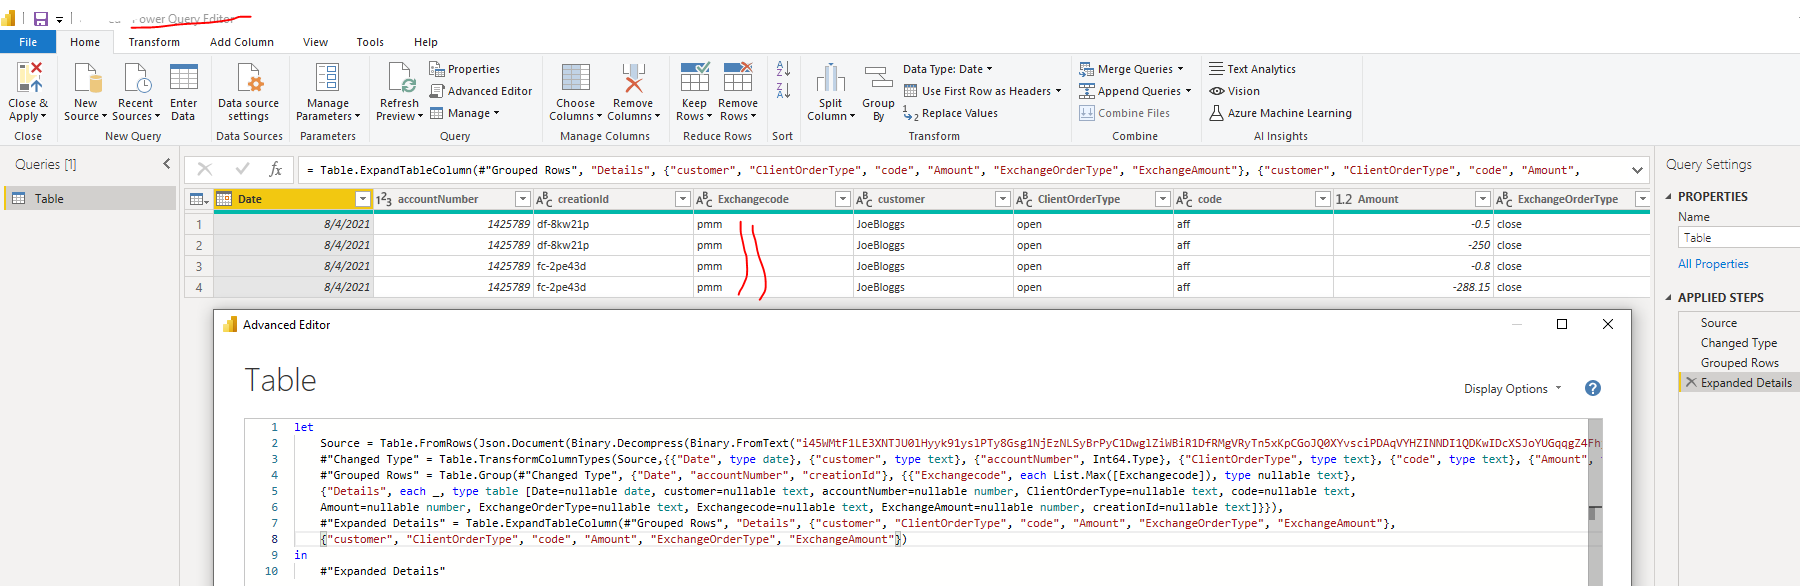Viewport: 1800px width, 586px height.
Task: Open the Manage dropdown
Action: click(x=464, y=113)
